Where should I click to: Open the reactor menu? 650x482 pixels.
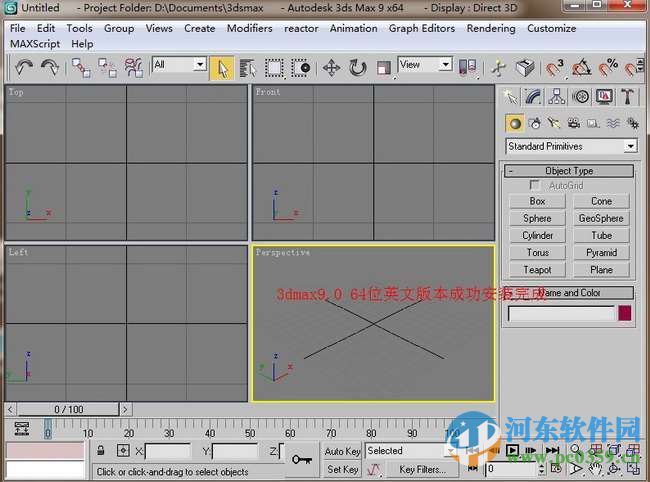point(301,28)
